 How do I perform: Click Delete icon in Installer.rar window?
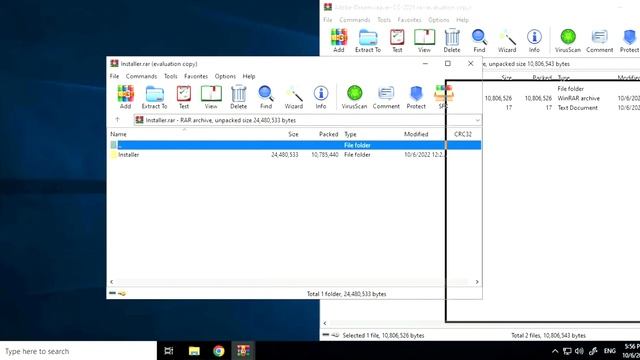238,97
